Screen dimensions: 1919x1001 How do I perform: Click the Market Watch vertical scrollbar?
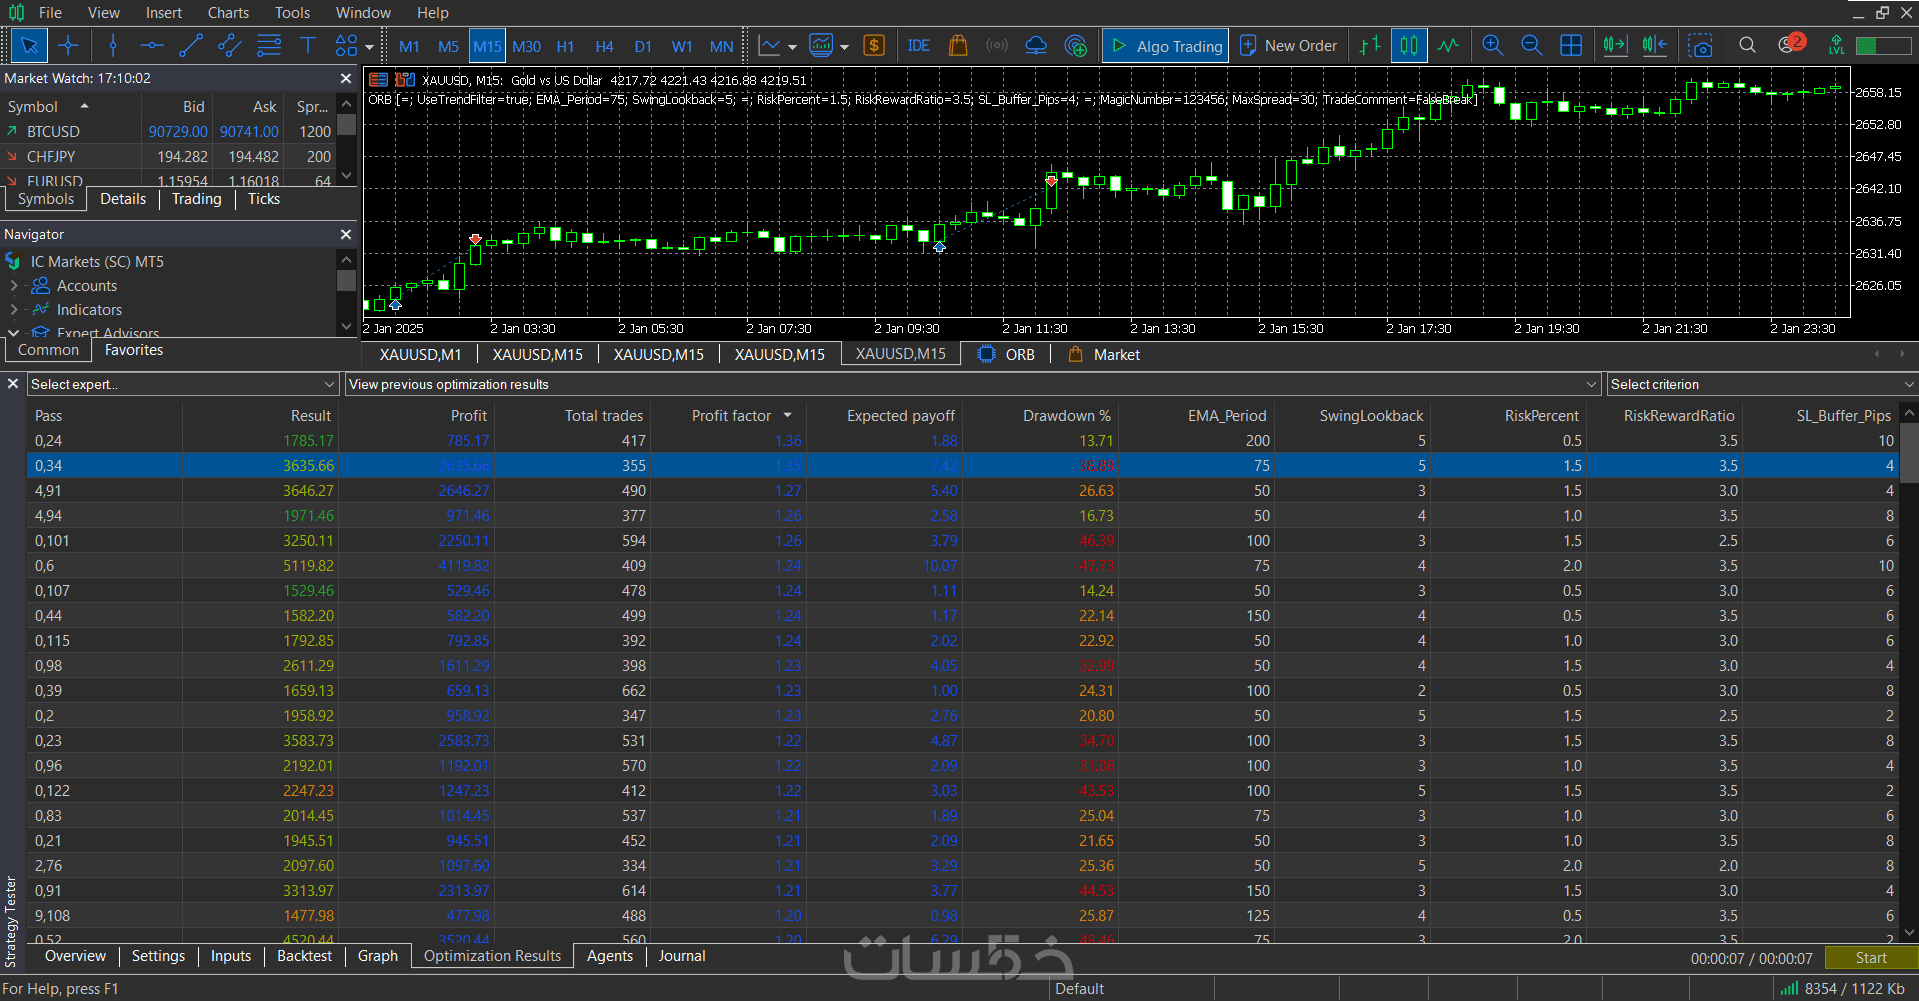[x=347, y=139]
